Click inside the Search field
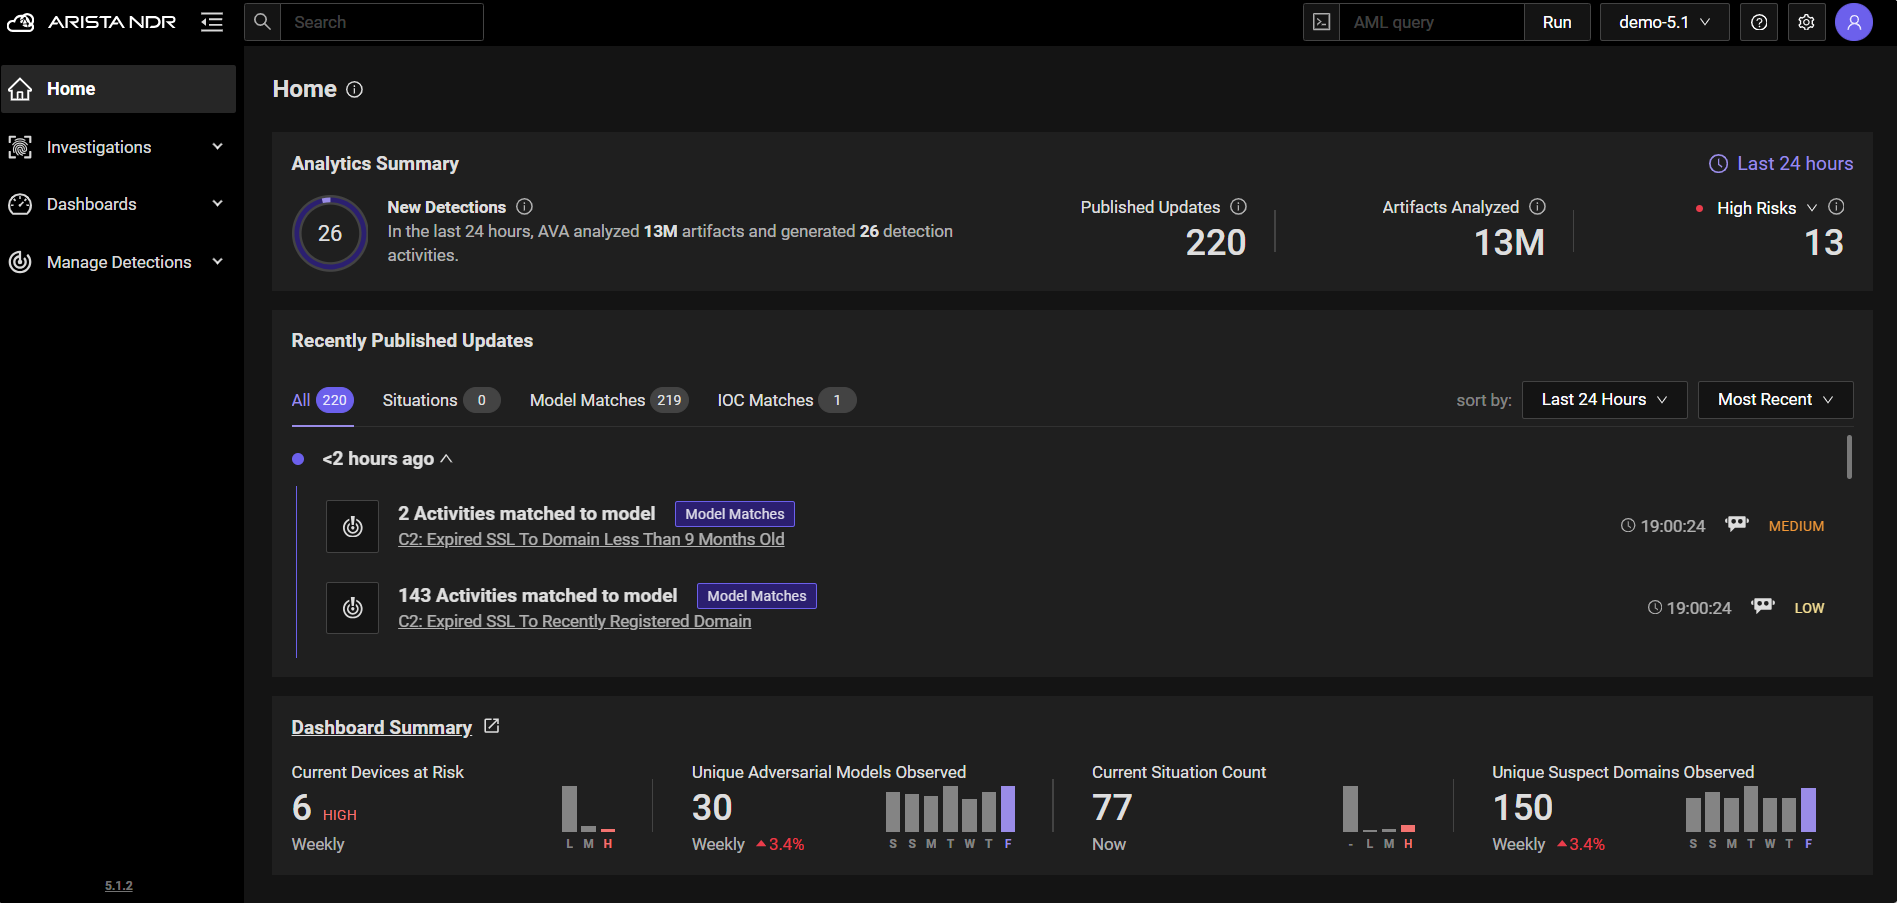The image size is (1897, 903). (383, 21)
